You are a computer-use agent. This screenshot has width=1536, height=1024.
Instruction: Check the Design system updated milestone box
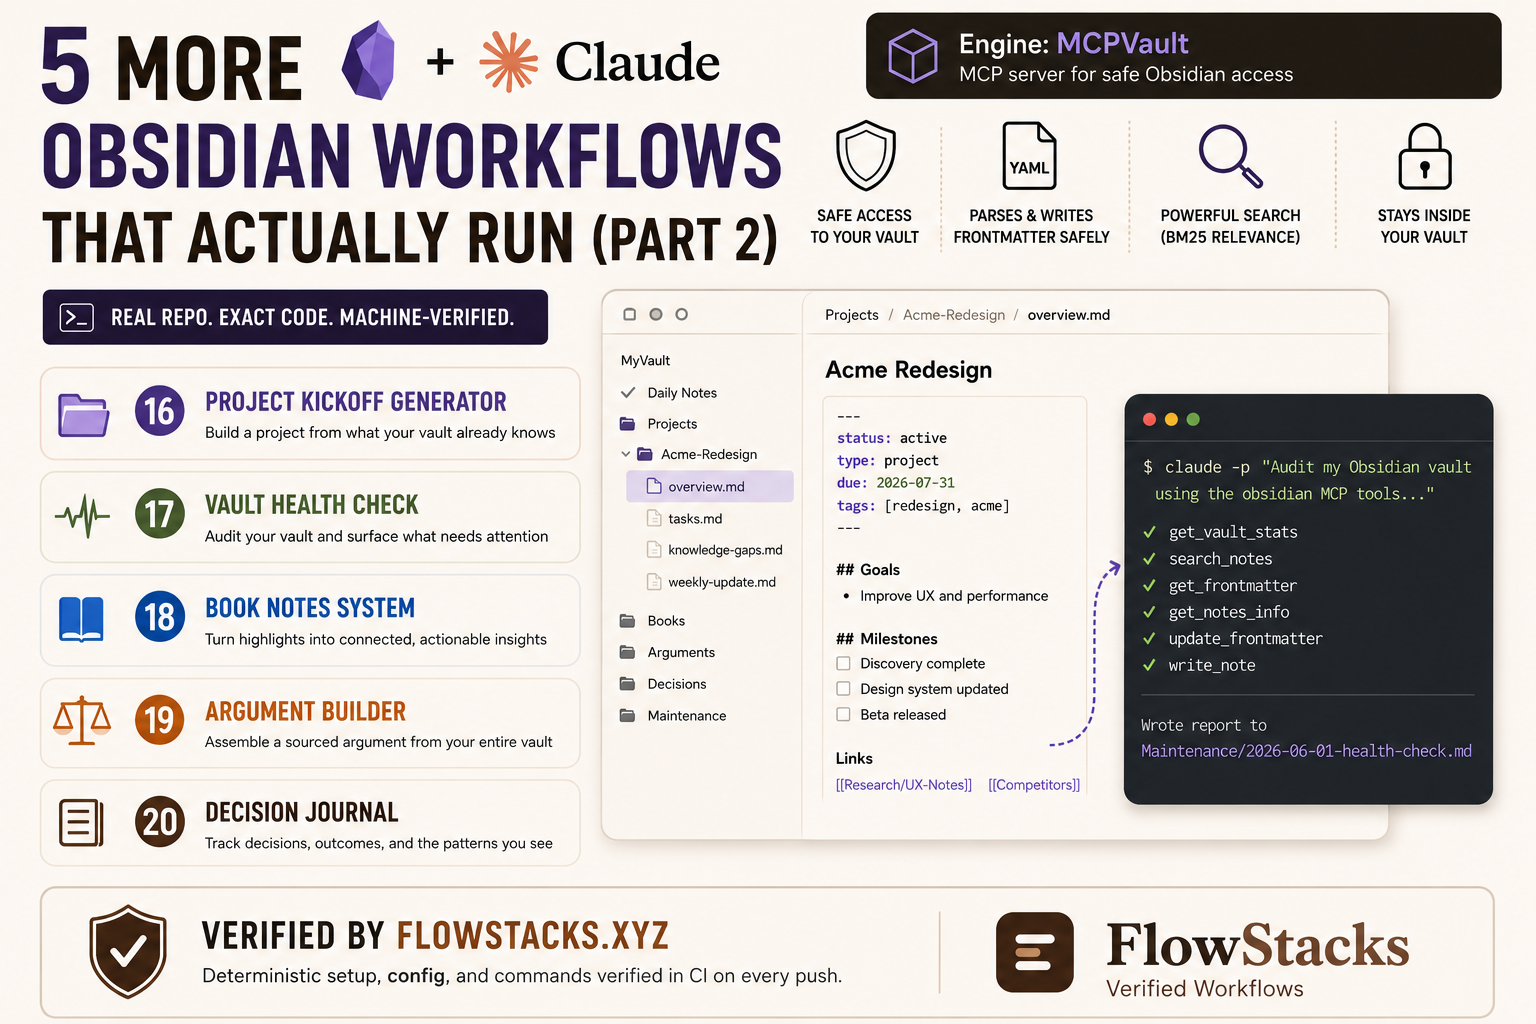tap(843, 689)
